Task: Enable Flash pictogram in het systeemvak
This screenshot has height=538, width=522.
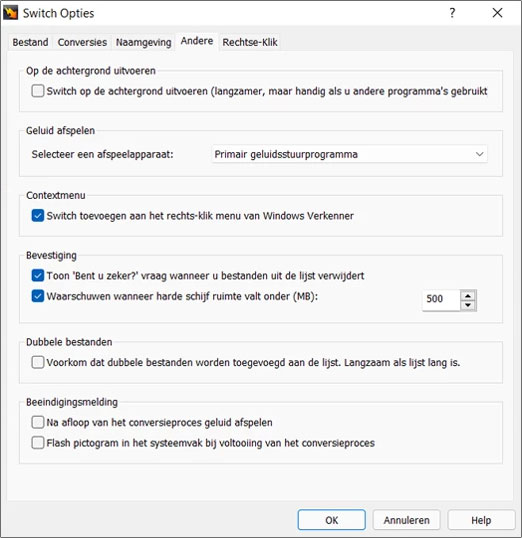Action: 38,443
